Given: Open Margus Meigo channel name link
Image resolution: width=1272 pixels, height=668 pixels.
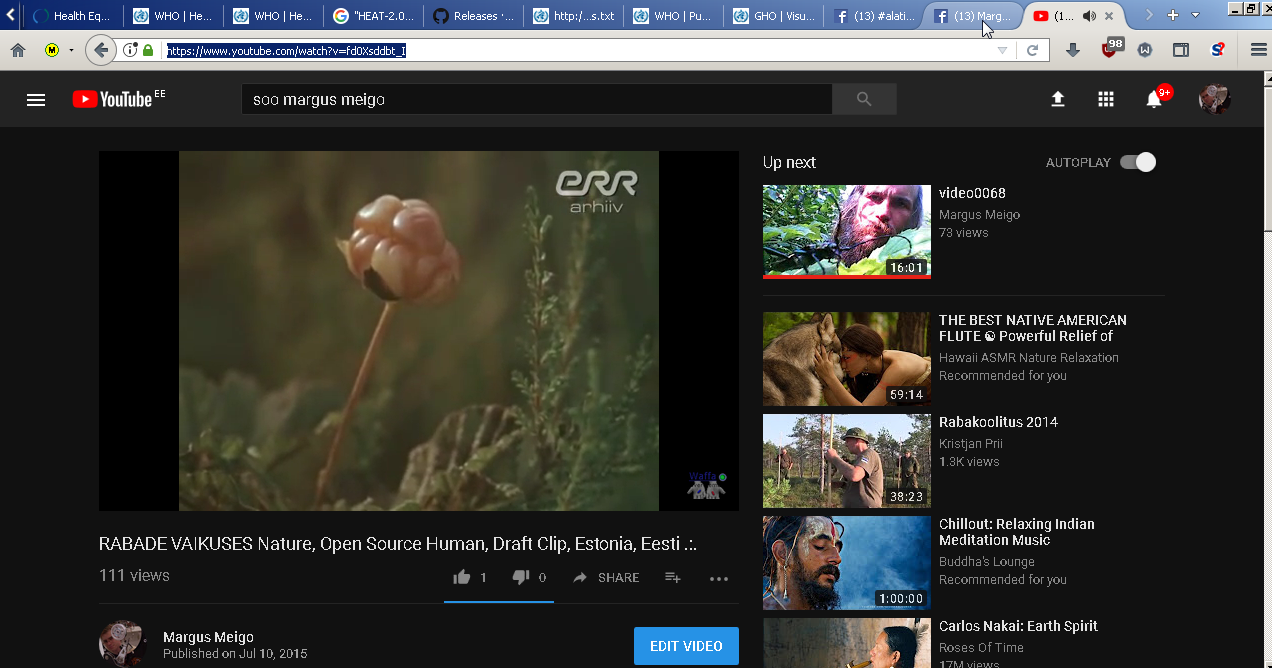Looking at the screenshot, I should coord(208,637).
